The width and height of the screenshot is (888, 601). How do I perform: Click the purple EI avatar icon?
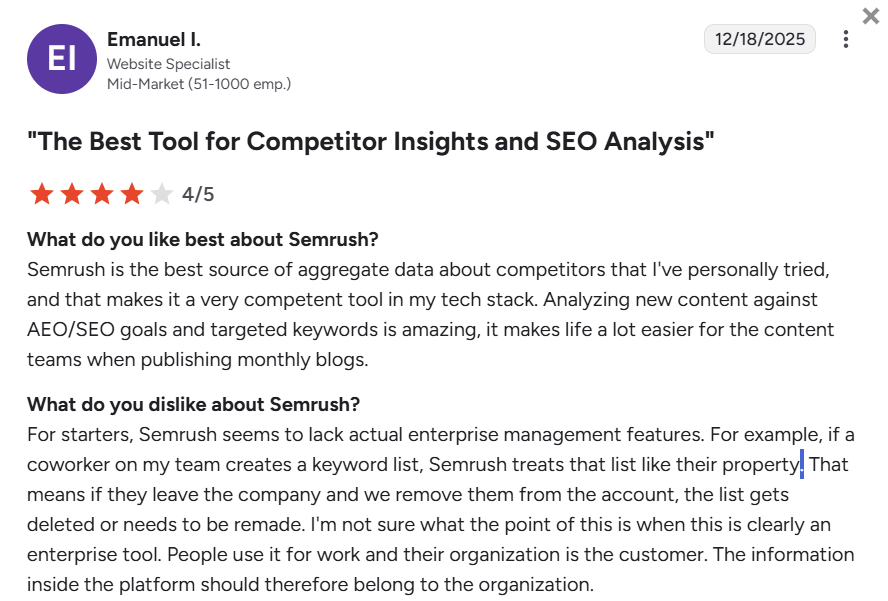[62, 59]
